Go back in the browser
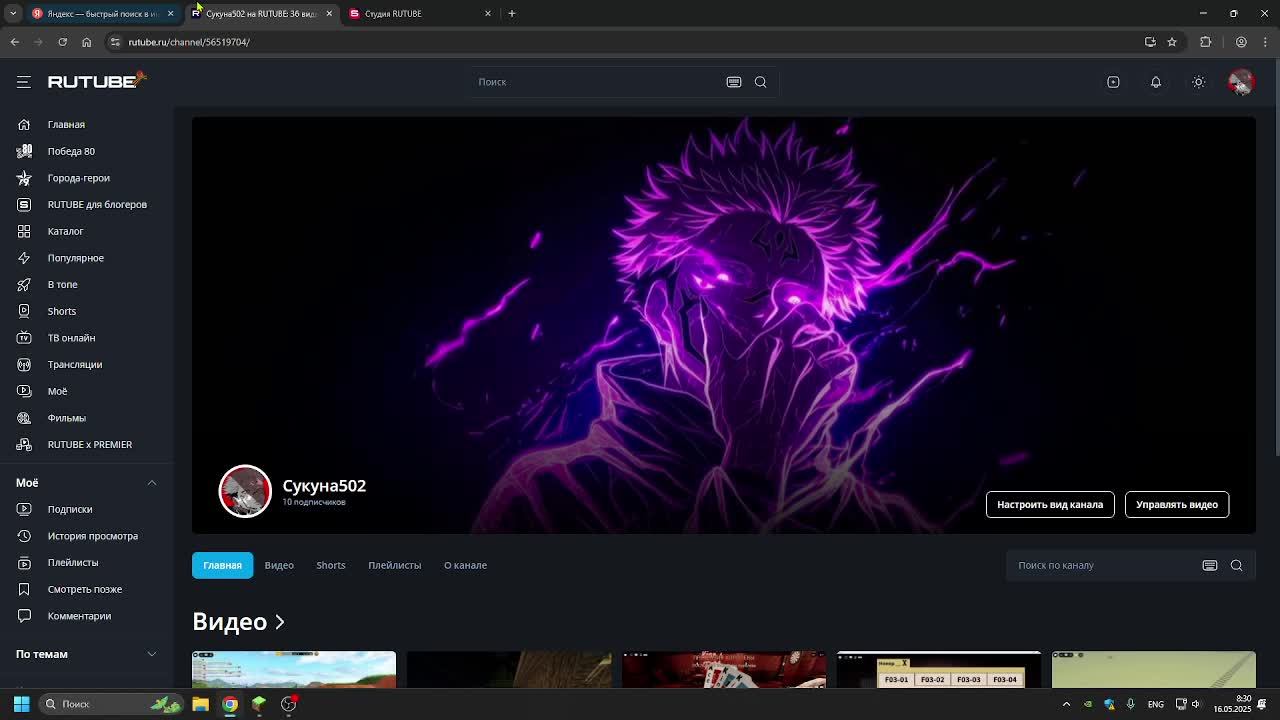Screen dimensions: 1280x720 click(14, 42)
